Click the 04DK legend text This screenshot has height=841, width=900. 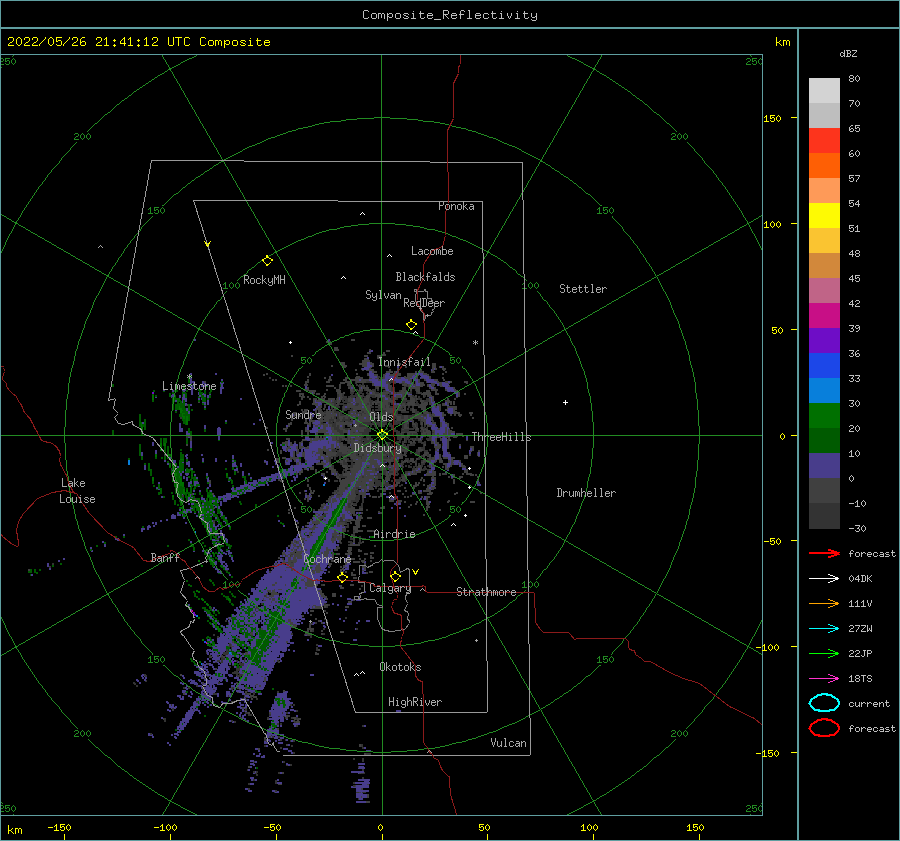pyautogui.click(x=860, y=578)
